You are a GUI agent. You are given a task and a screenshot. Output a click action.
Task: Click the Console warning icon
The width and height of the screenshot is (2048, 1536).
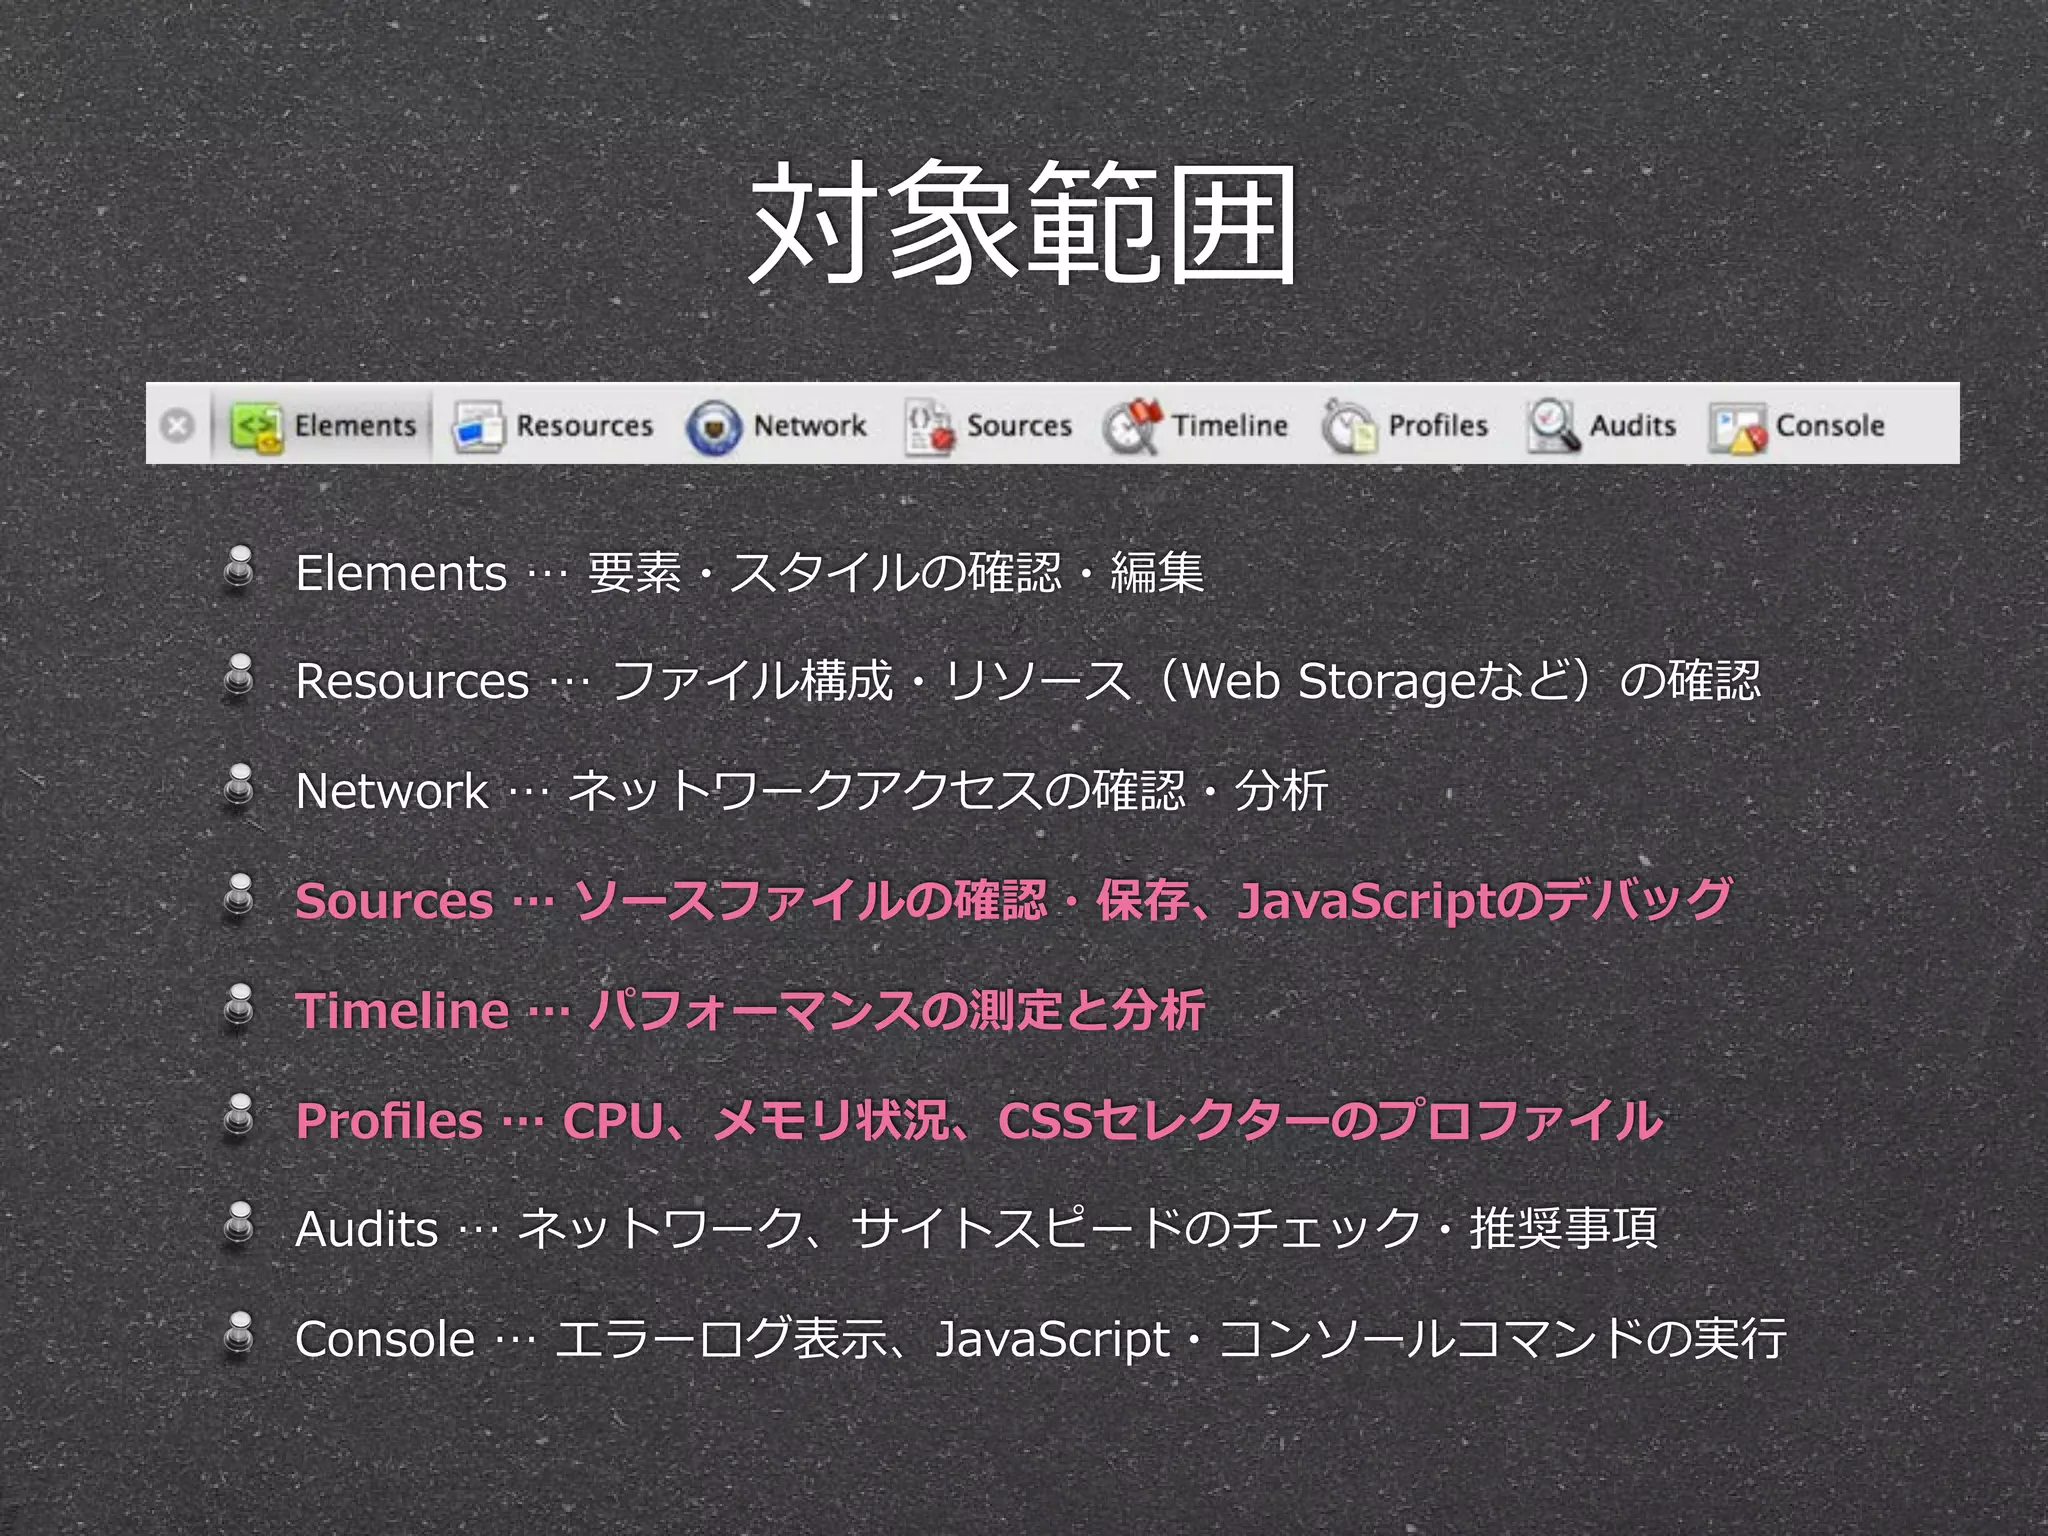1737,428
